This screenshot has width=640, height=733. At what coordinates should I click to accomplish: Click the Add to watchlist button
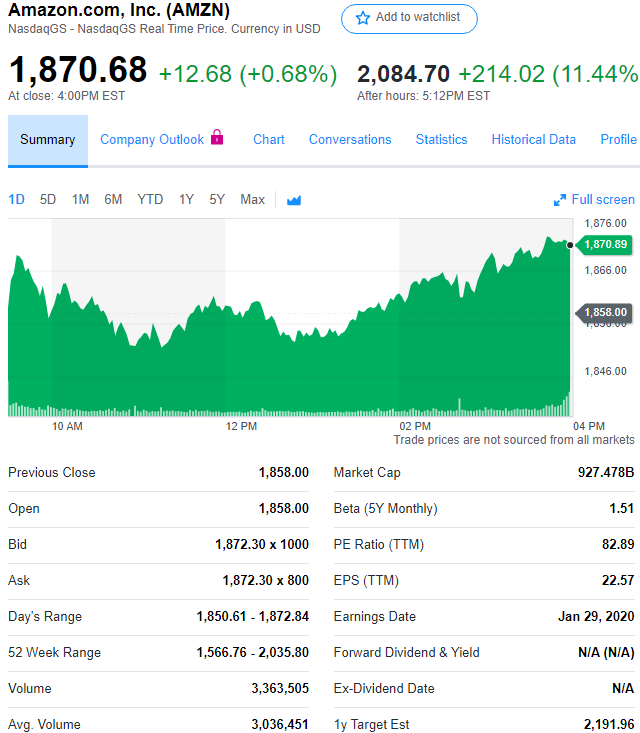[409, 19]
